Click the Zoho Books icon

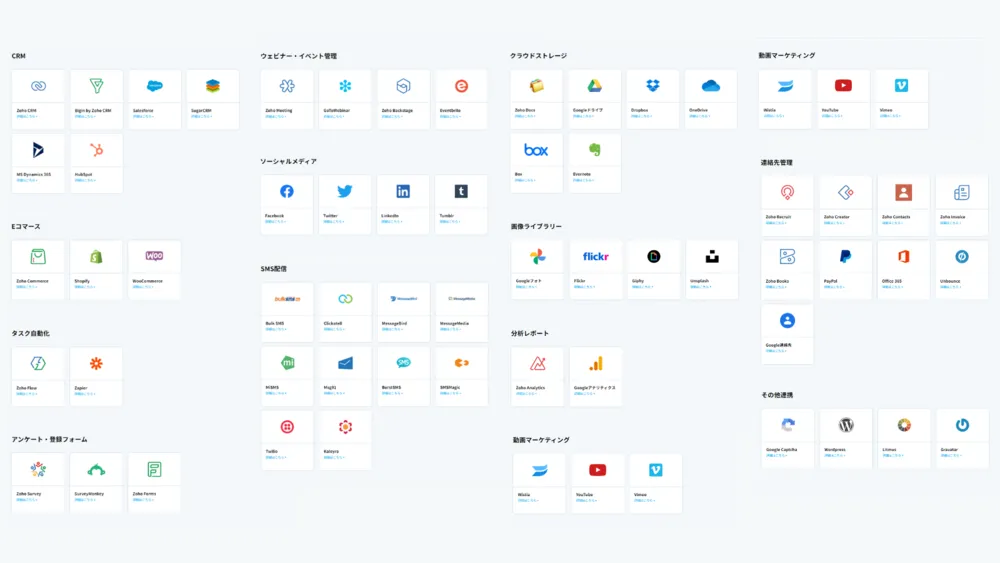click(788, 256)
